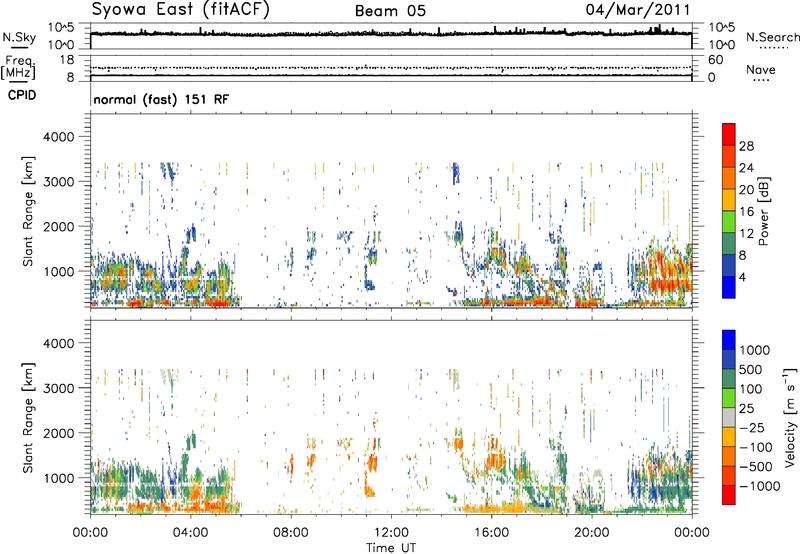Pick the bright blue top segment of Velocity colorbar
The width and height of the screenshot is (800, 554).
click(729, 340)
